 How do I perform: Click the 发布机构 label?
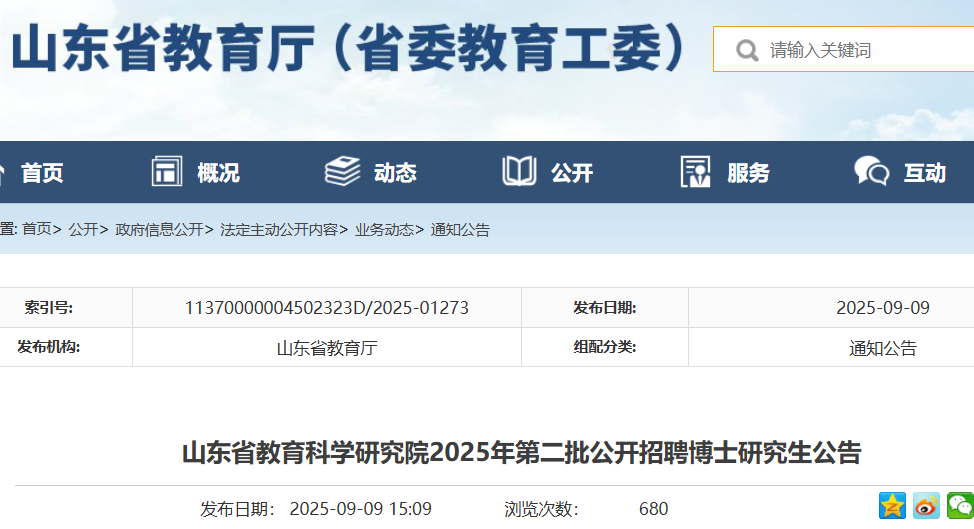click(x=48, y=347)
